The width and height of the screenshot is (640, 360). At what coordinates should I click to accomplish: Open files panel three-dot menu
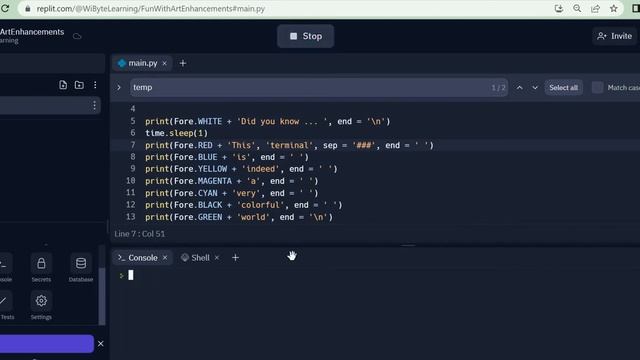(95, 84)
